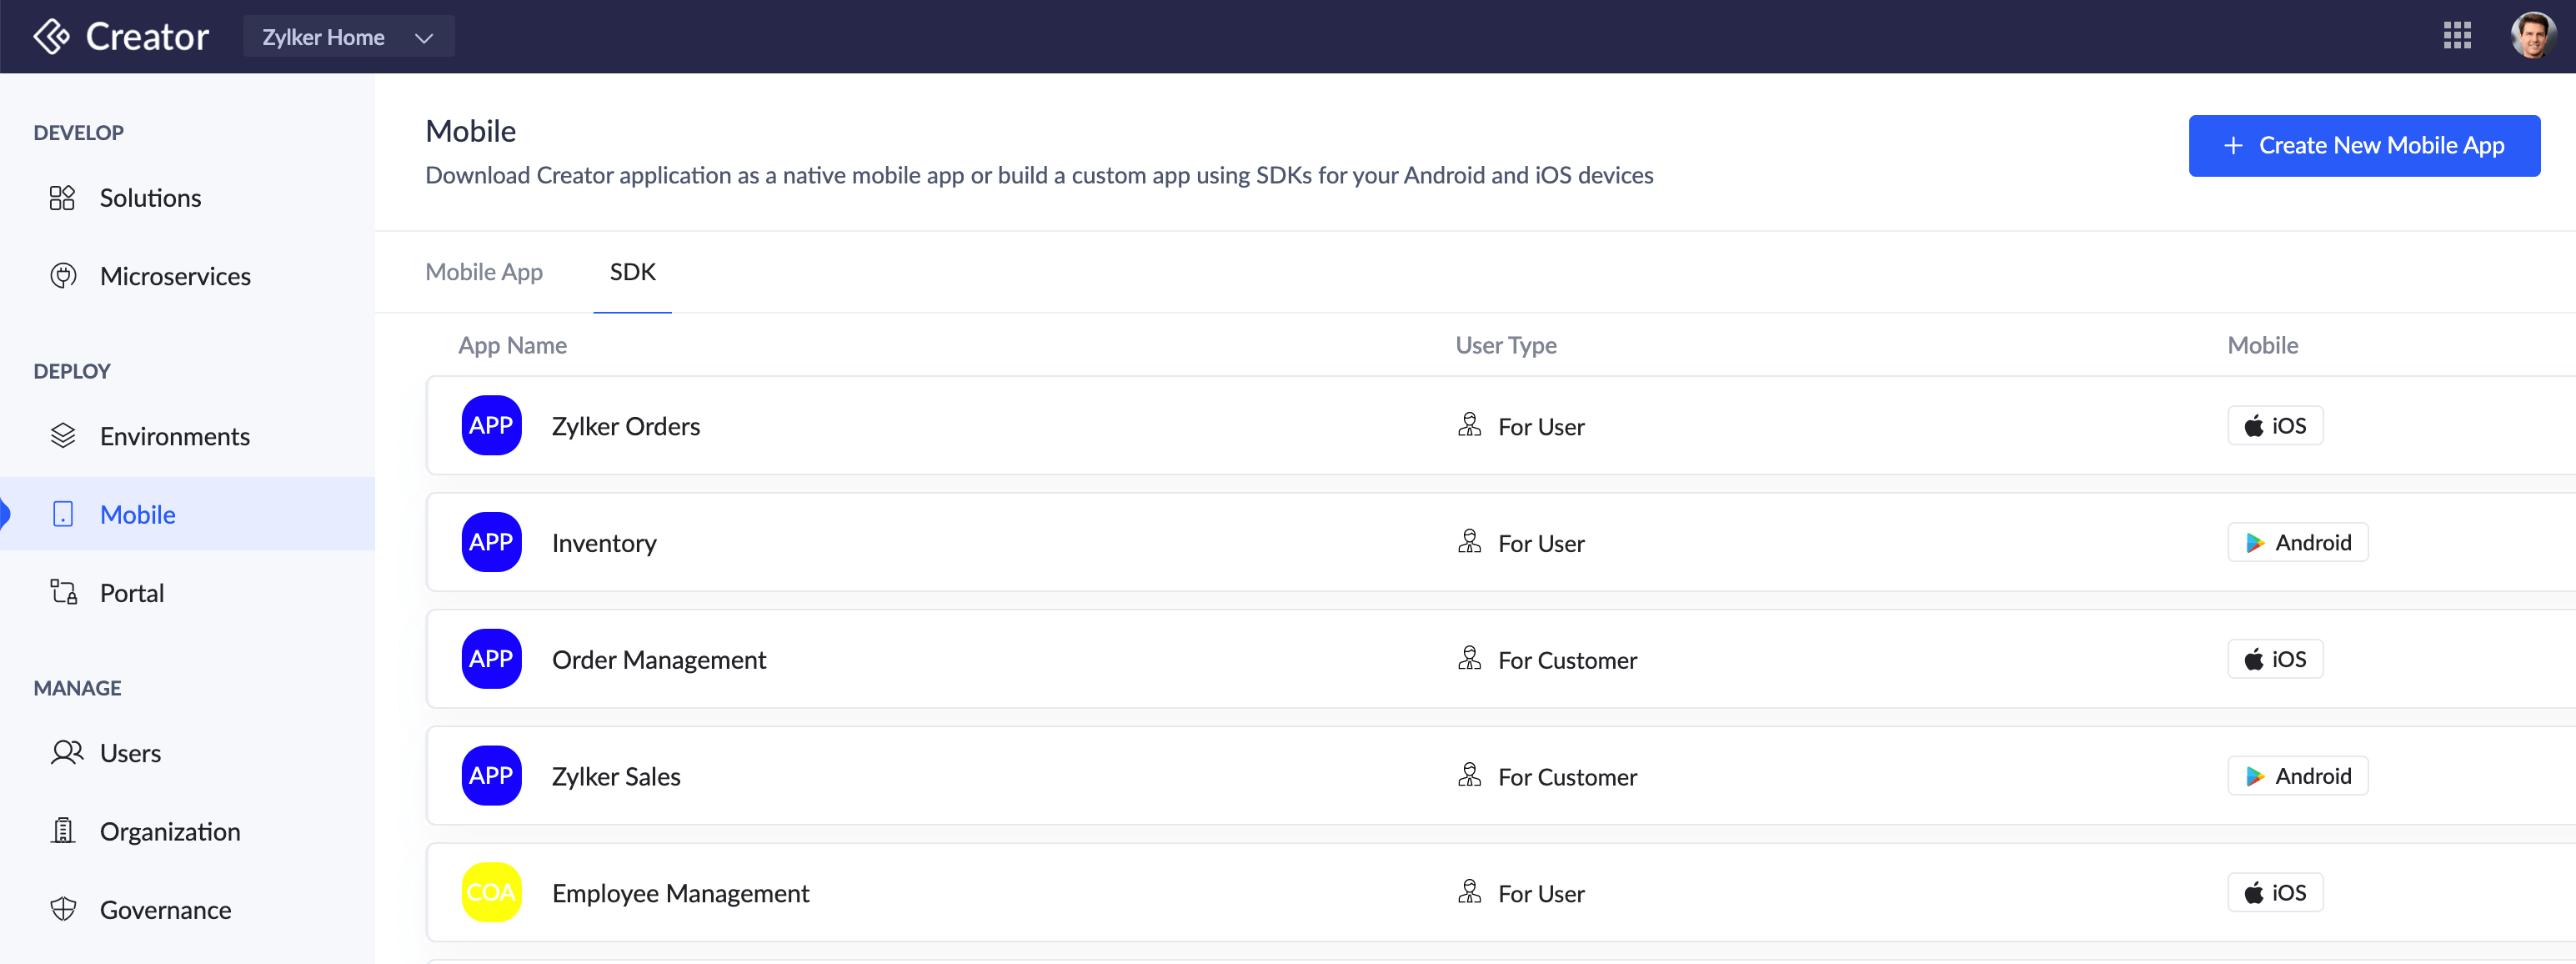Click the Mobile column header
This screenshot has height=964, width=2576.
(x=2262, y=345)
